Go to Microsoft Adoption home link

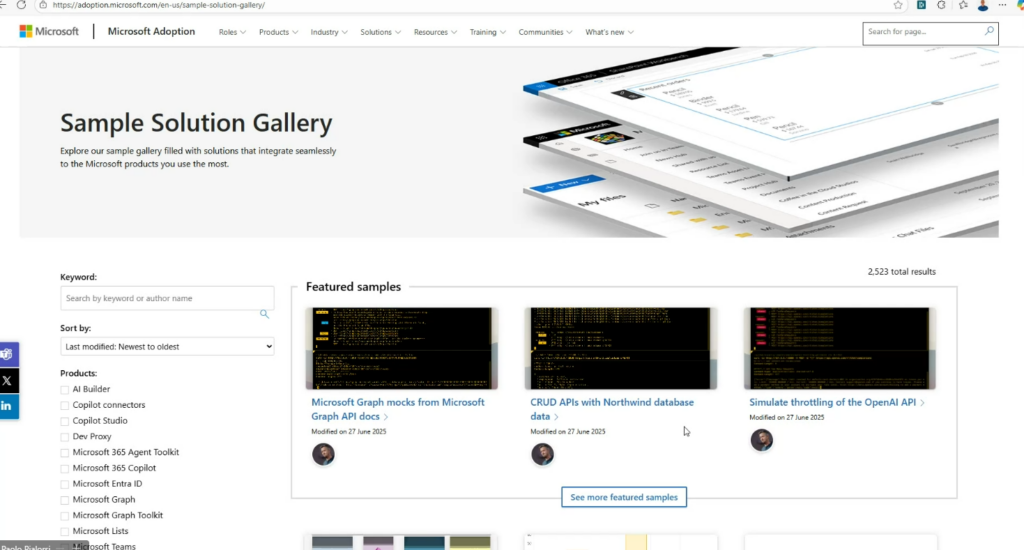click(151, 31)
